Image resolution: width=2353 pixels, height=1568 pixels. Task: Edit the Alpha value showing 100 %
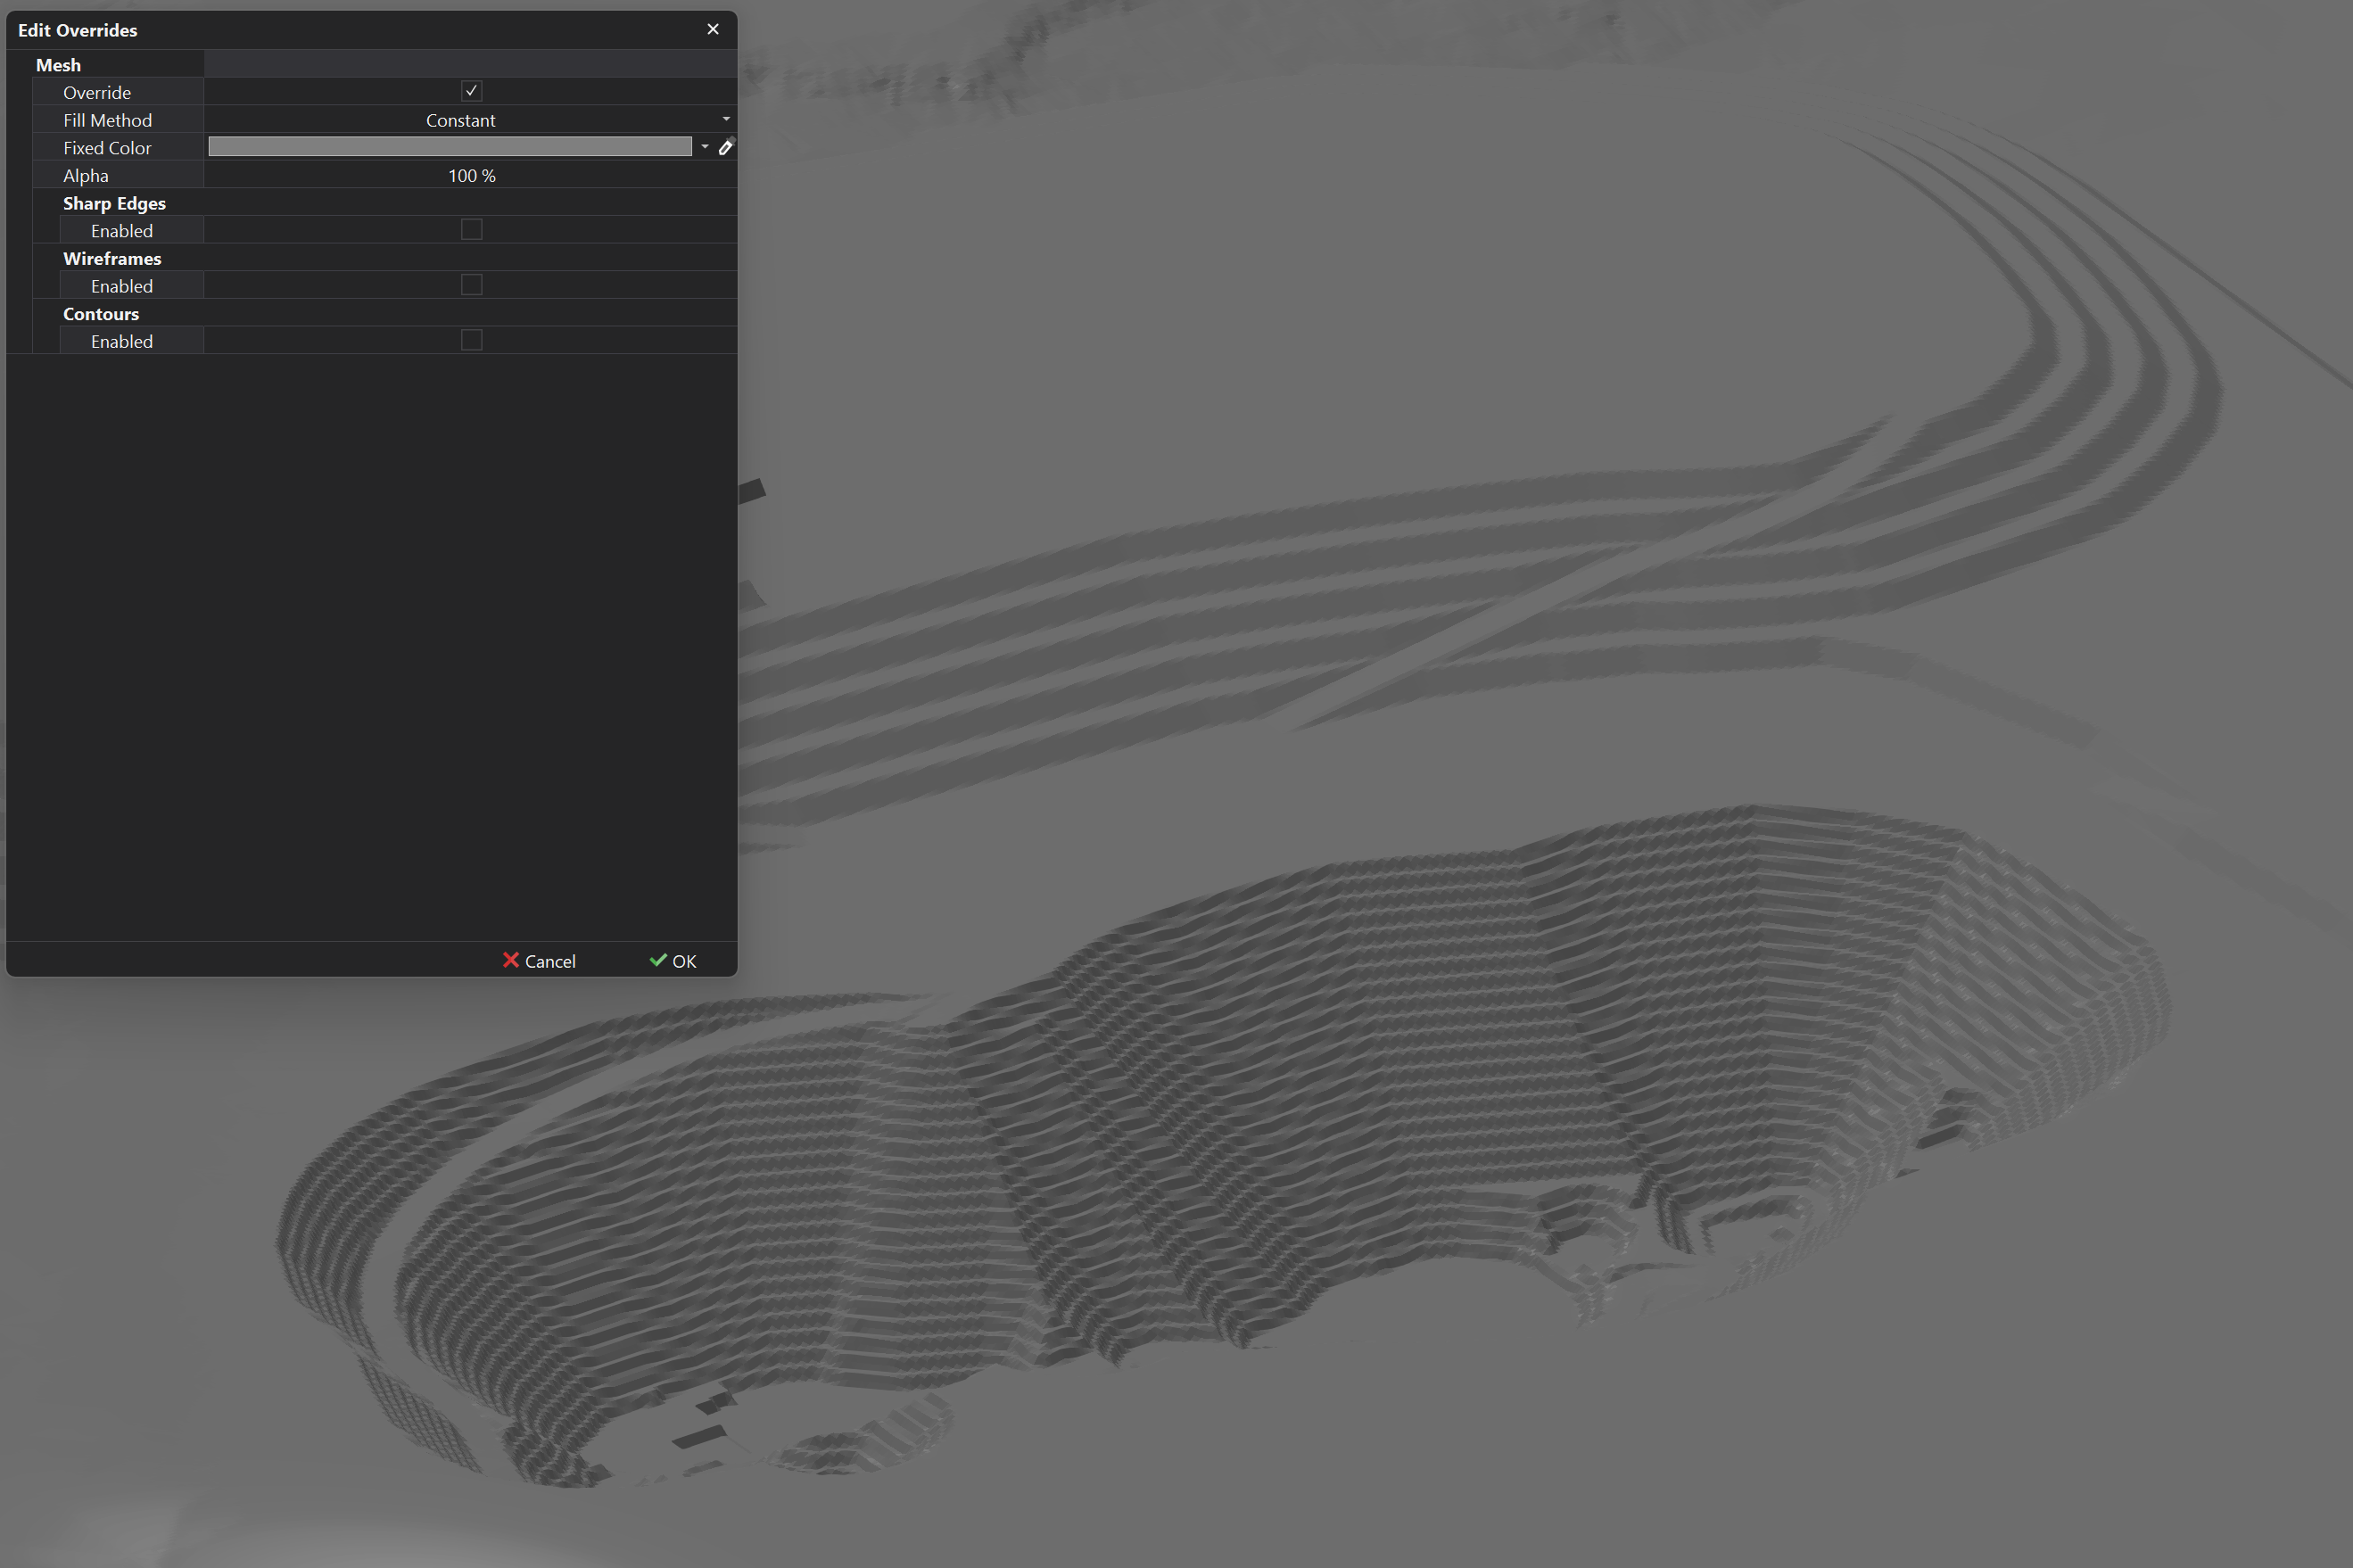click(x=470, y=174)
